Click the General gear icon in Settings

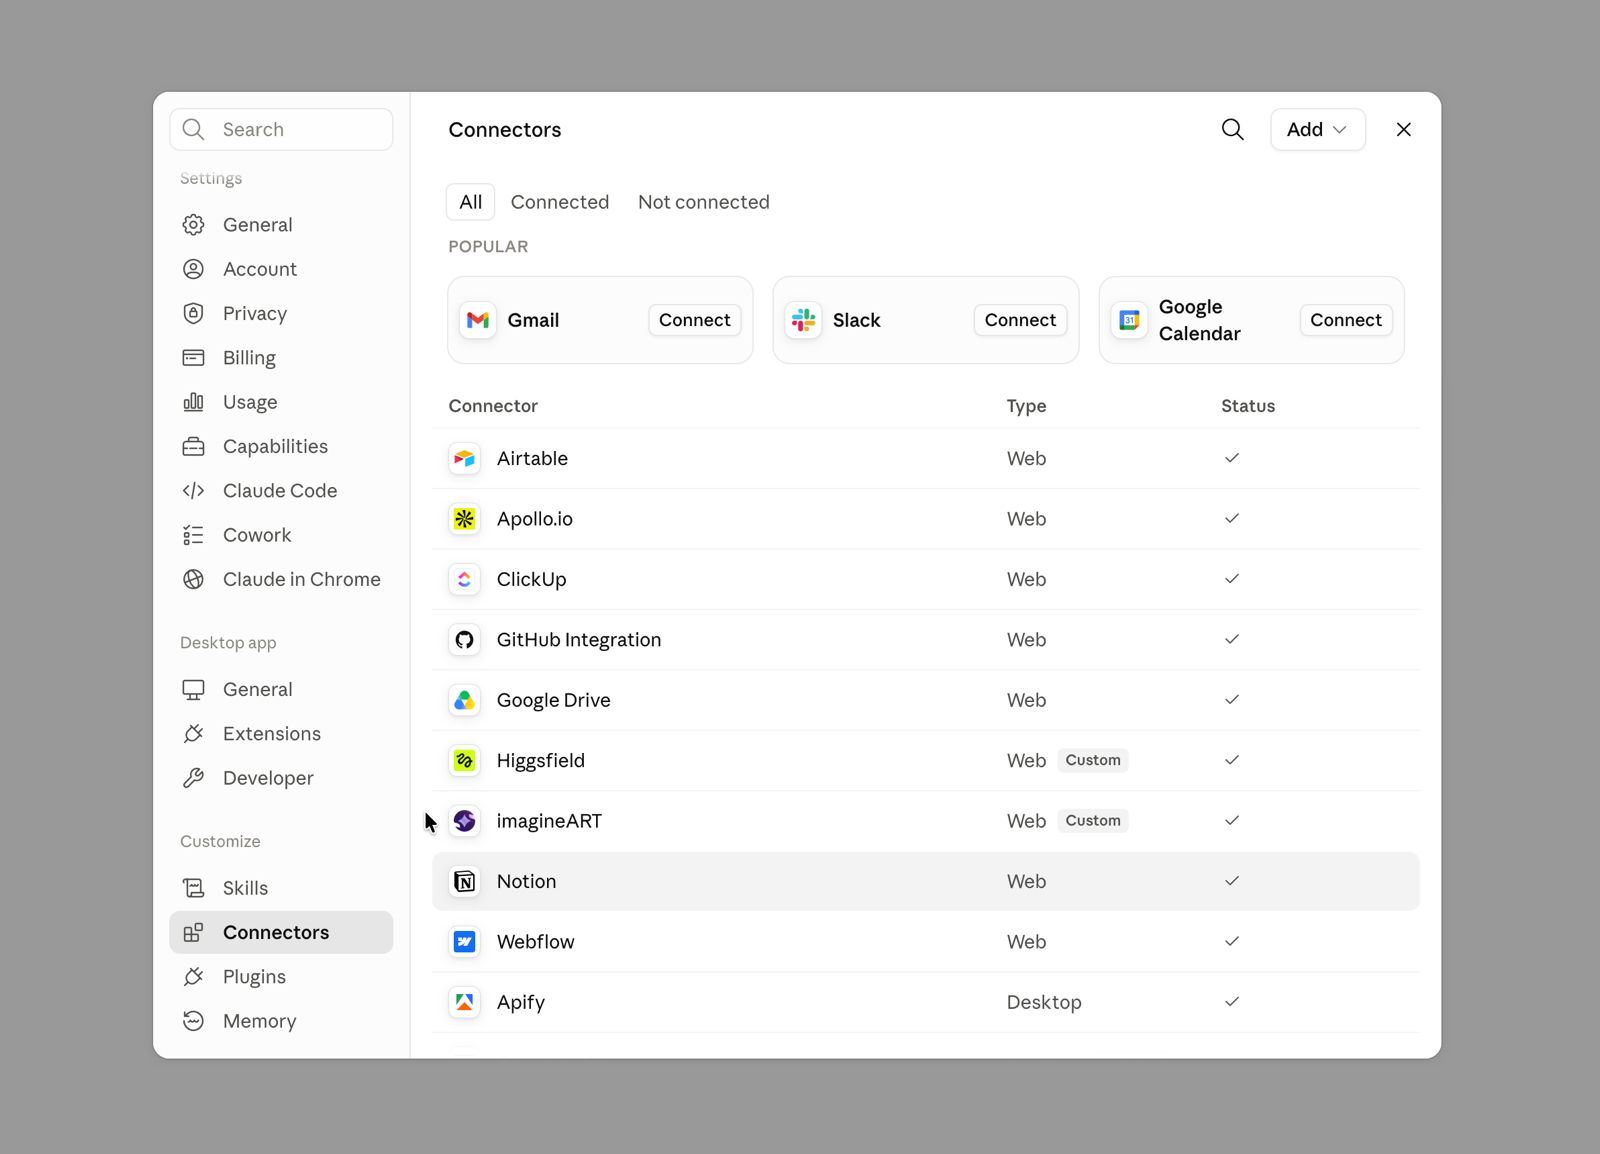(194, 225)
